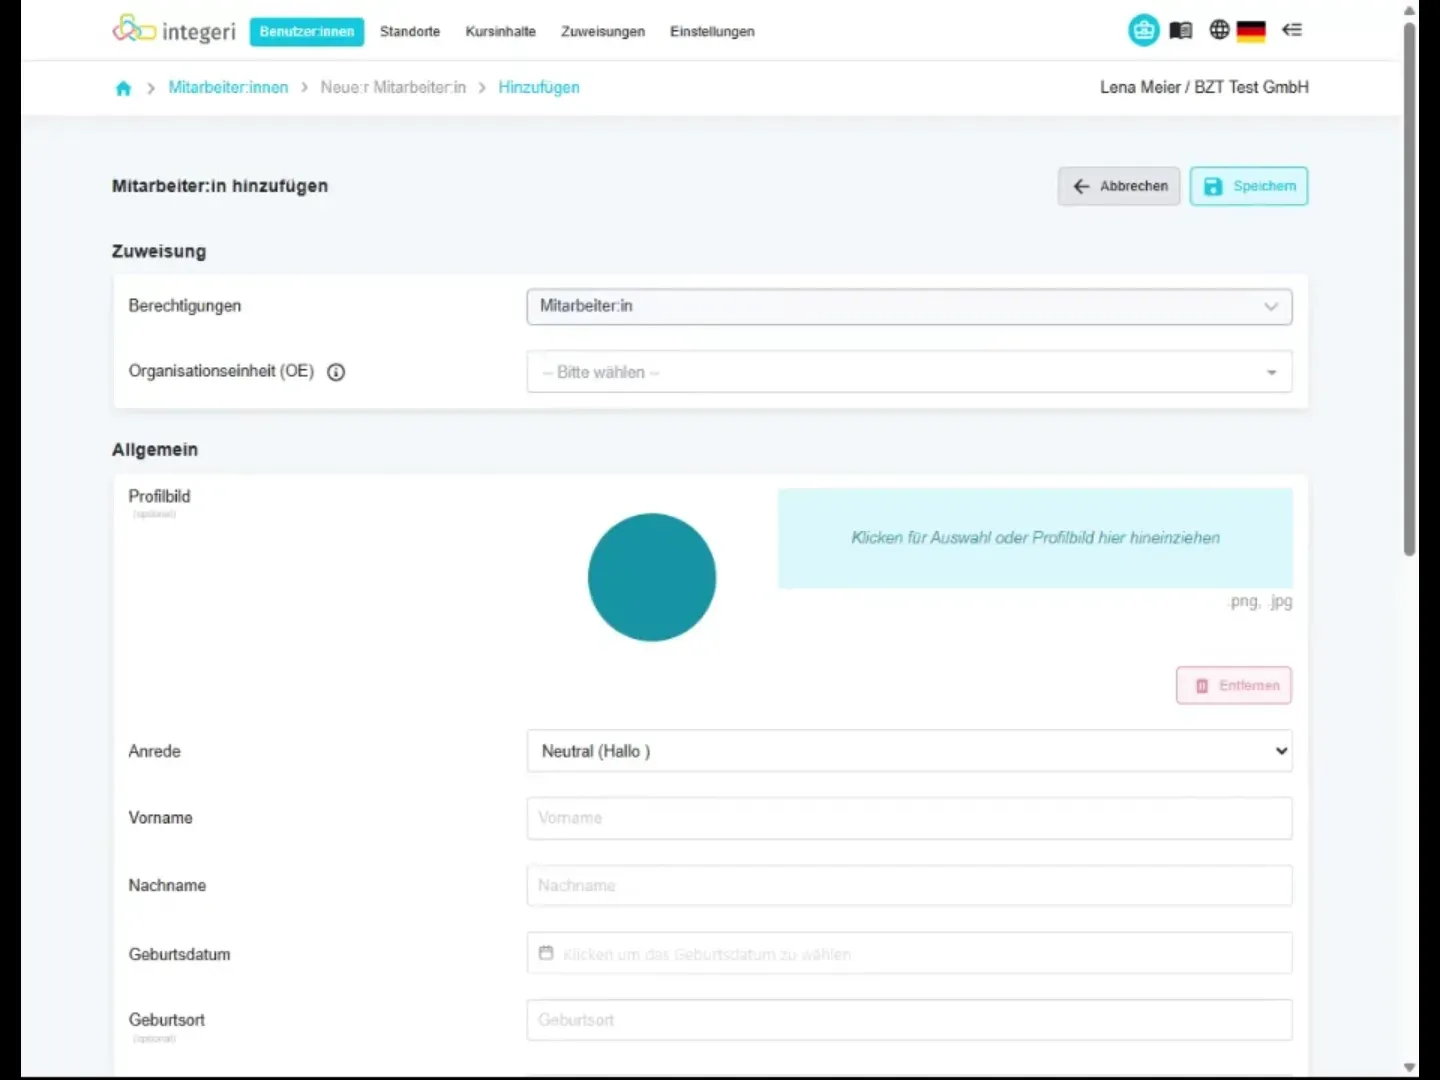Image resolution: width=1440 pixels, height=1080 pixels.
Task: Click the Speichern button
Action: click(1249, 186)
